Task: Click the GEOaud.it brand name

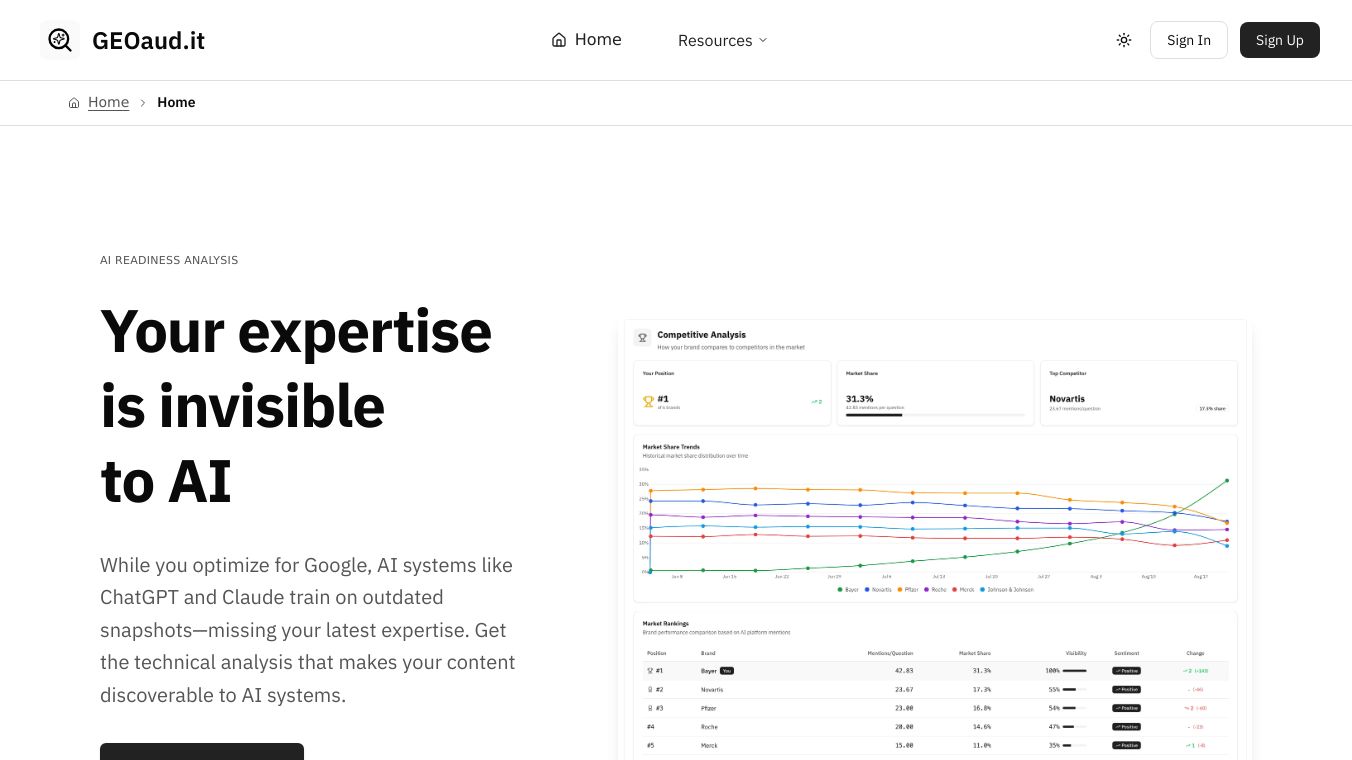Action: (148, 40)
